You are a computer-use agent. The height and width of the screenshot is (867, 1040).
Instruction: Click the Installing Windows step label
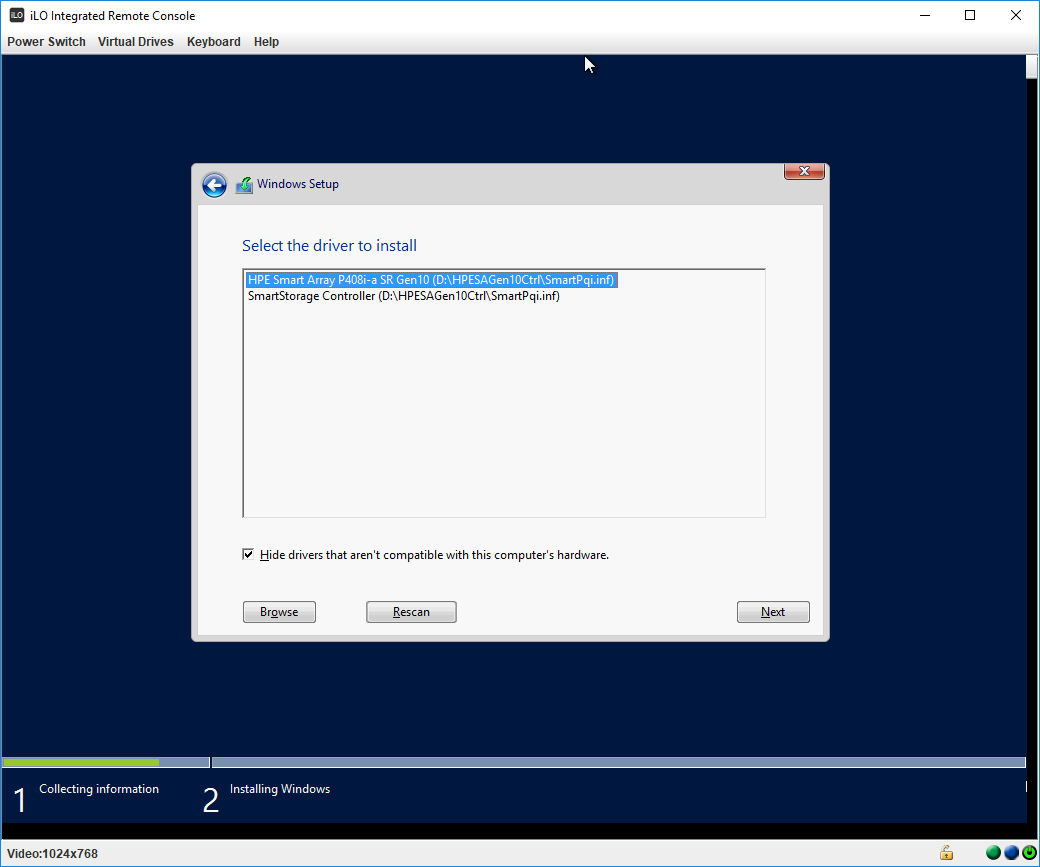coord(280,789)
